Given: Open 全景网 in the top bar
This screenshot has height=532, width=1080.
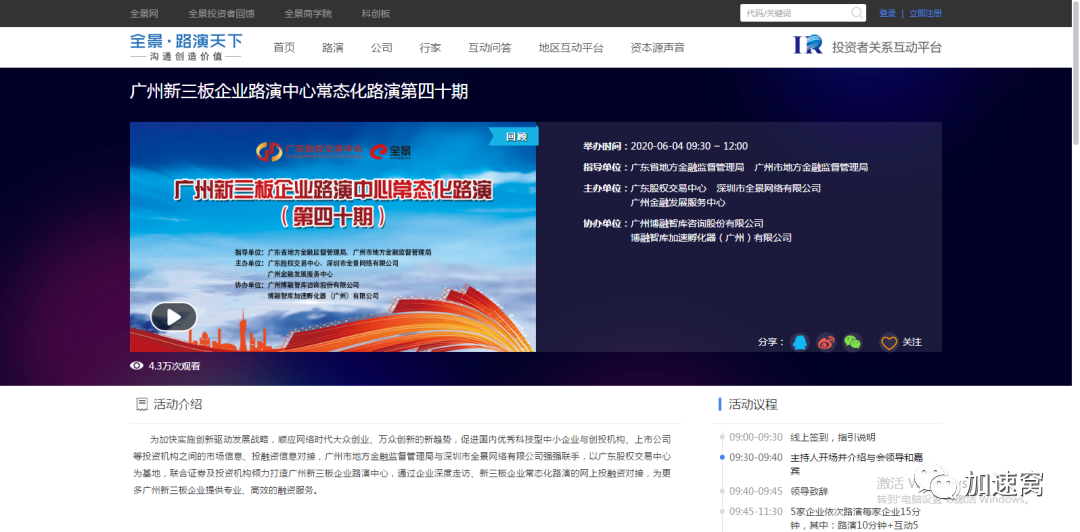Looking at the screenshot, I should [x=144, y=13].
